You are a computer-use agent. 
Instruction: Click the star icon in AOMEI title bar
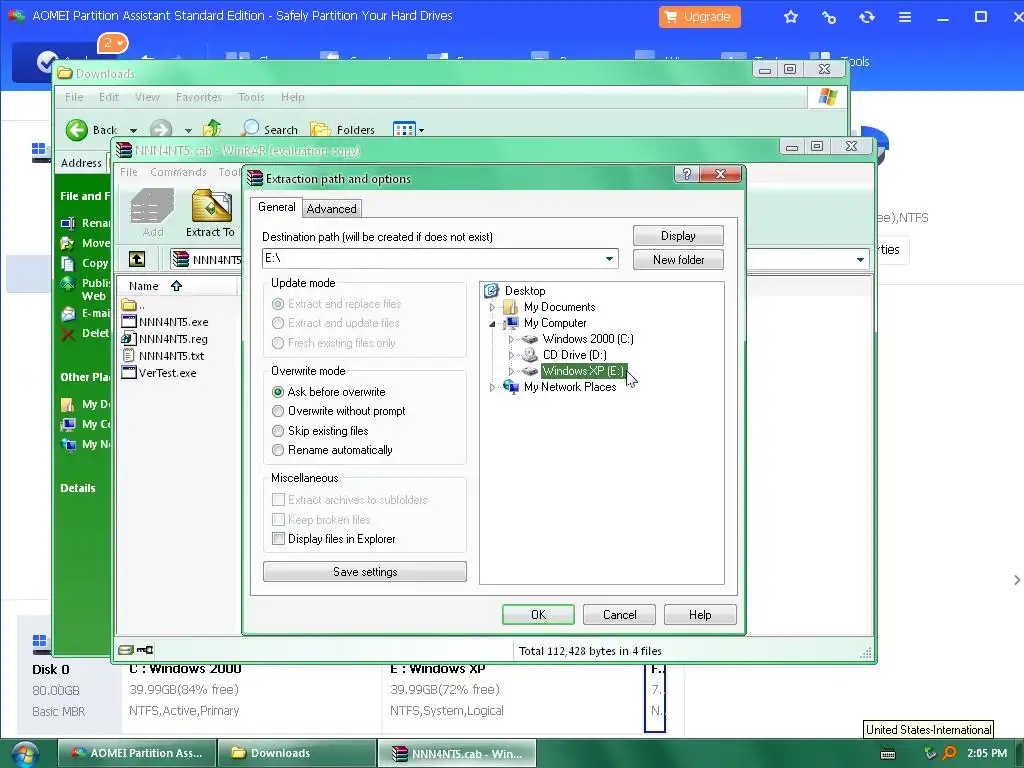pyautogui.click(x=791, y=17)
